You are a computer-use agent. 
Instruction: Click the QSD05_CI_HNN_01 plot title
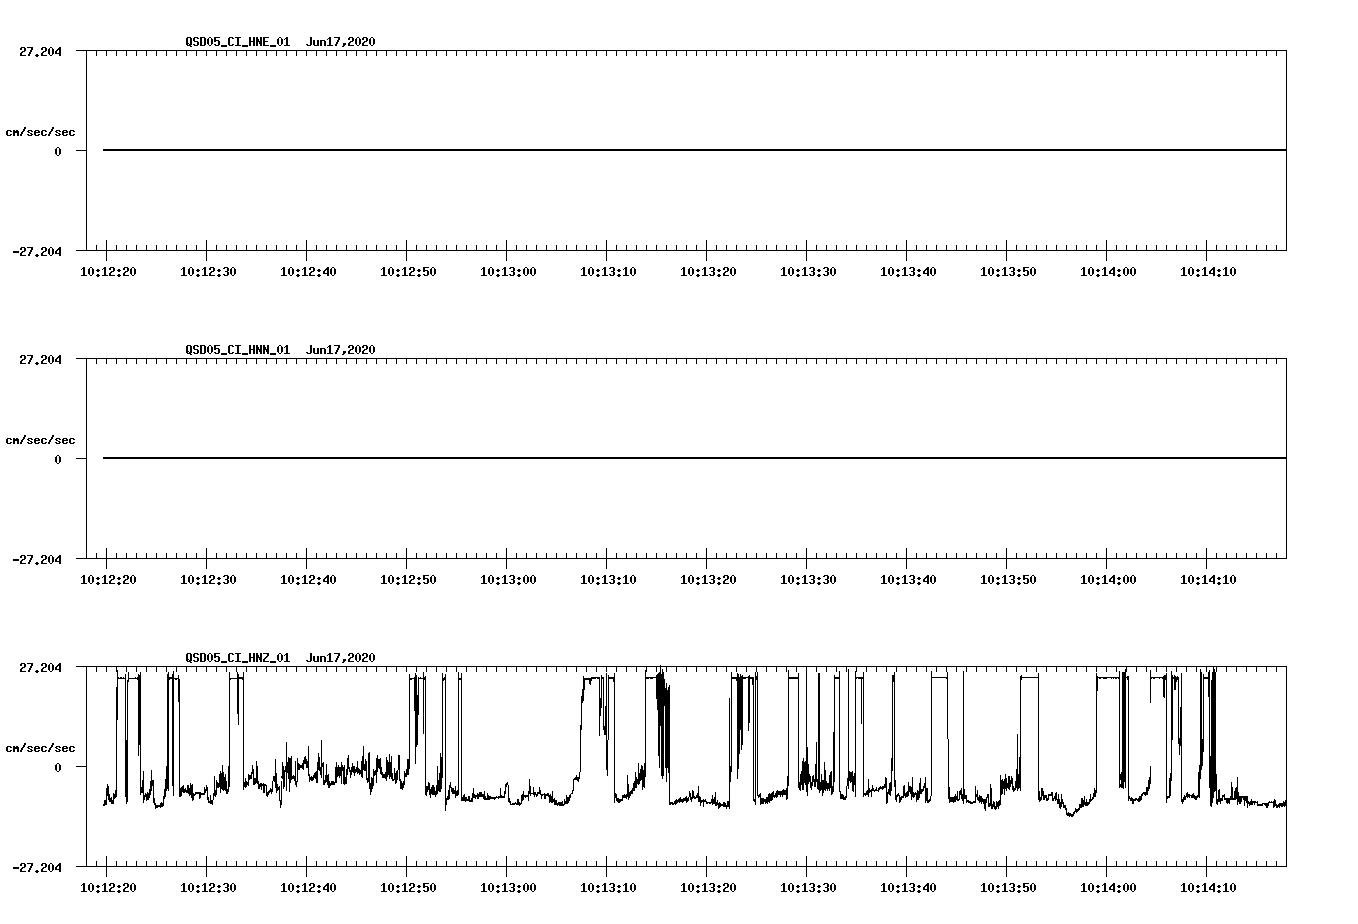pyautogui.click(x=238, y=350)
